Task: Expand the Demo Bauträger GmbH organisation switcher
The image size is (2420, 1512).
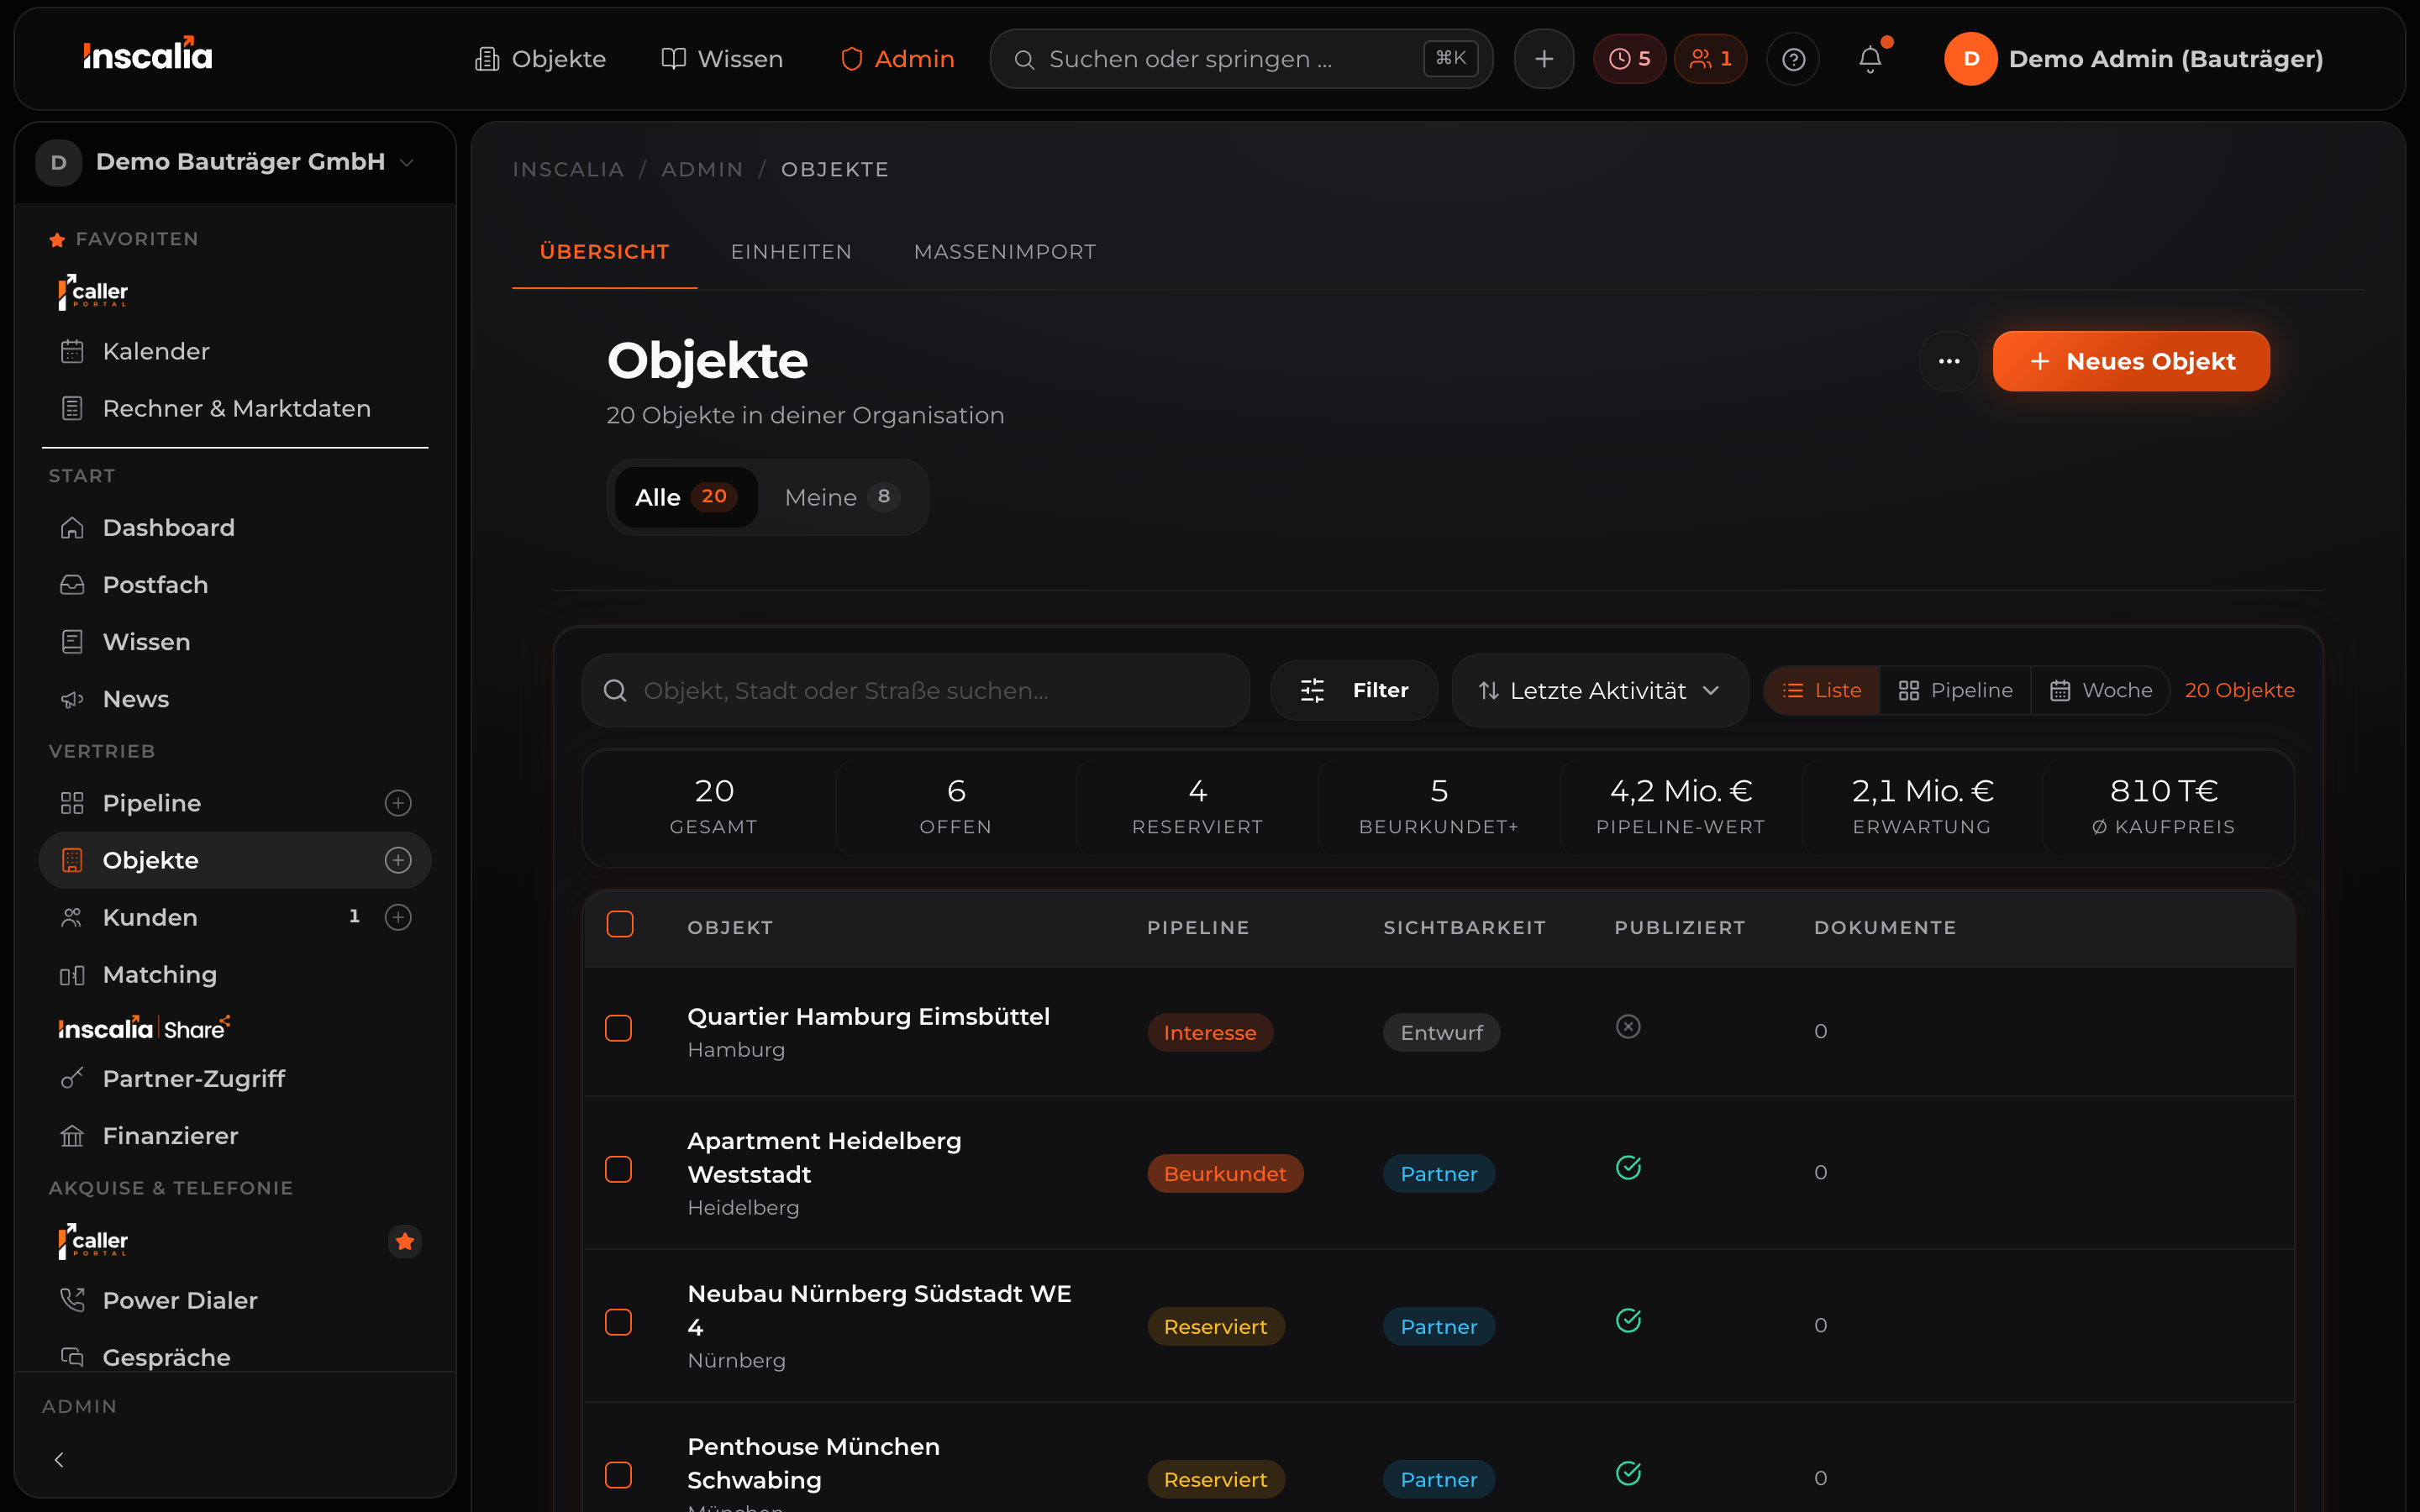Action: click(x=235, y=162)
